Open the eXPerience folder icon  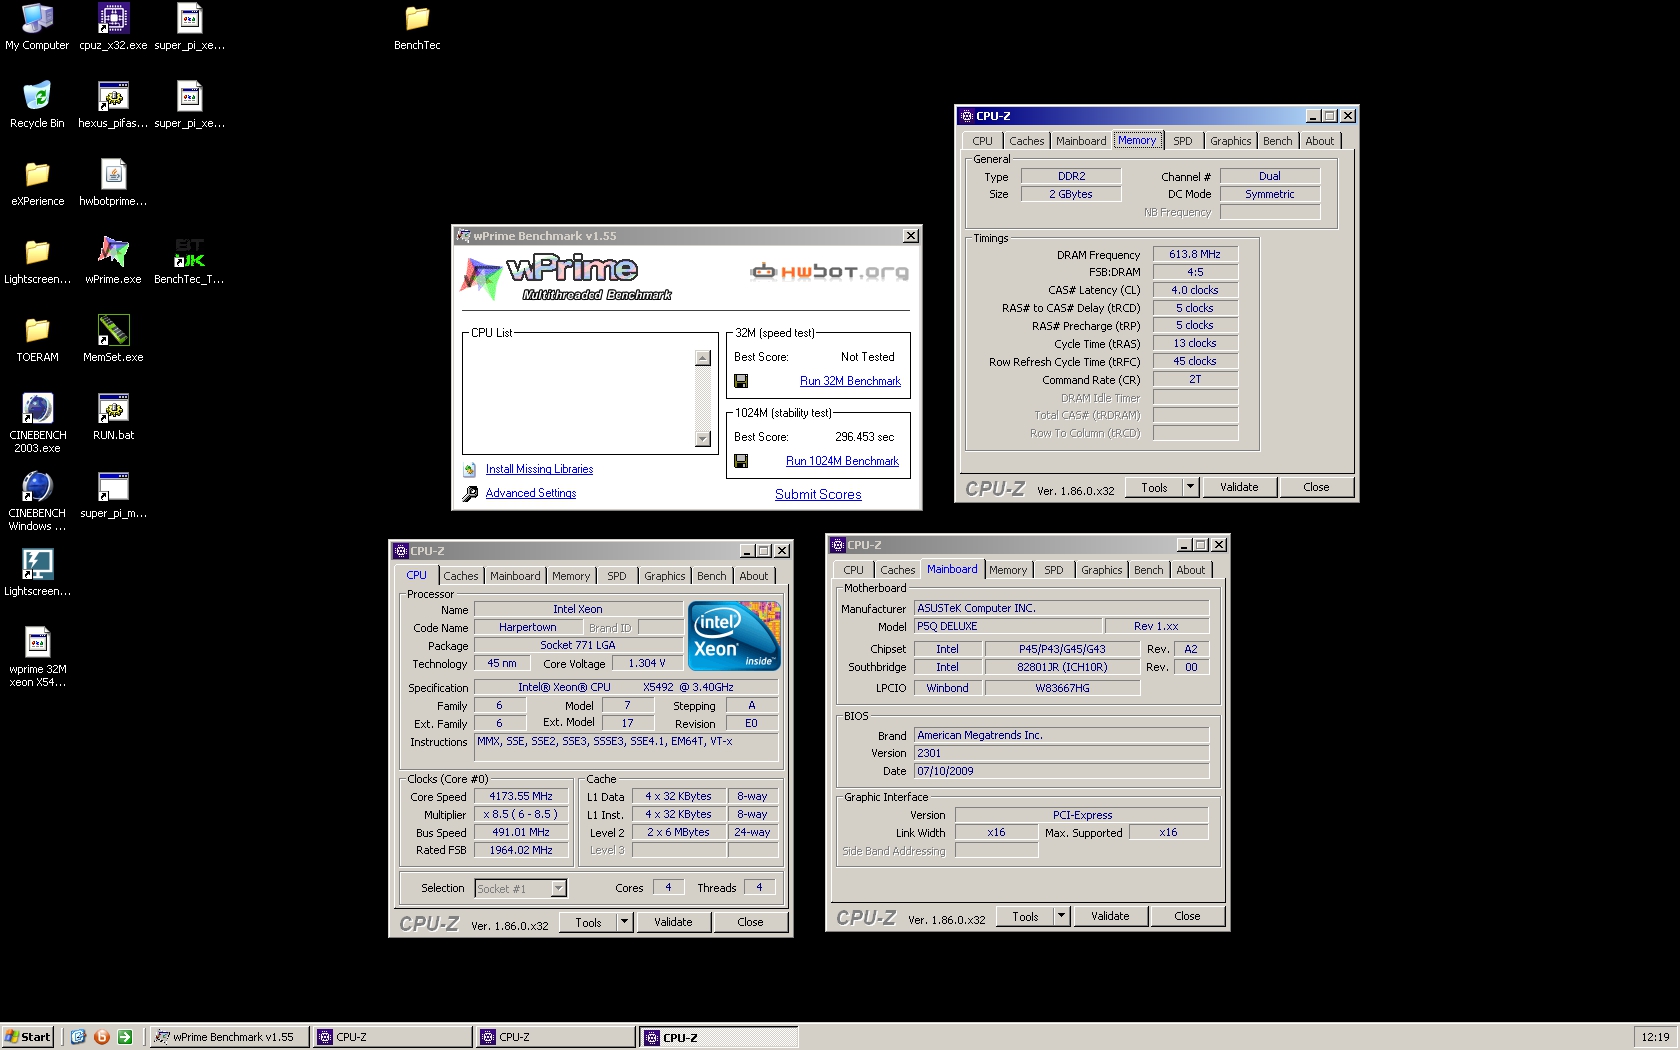37,183
